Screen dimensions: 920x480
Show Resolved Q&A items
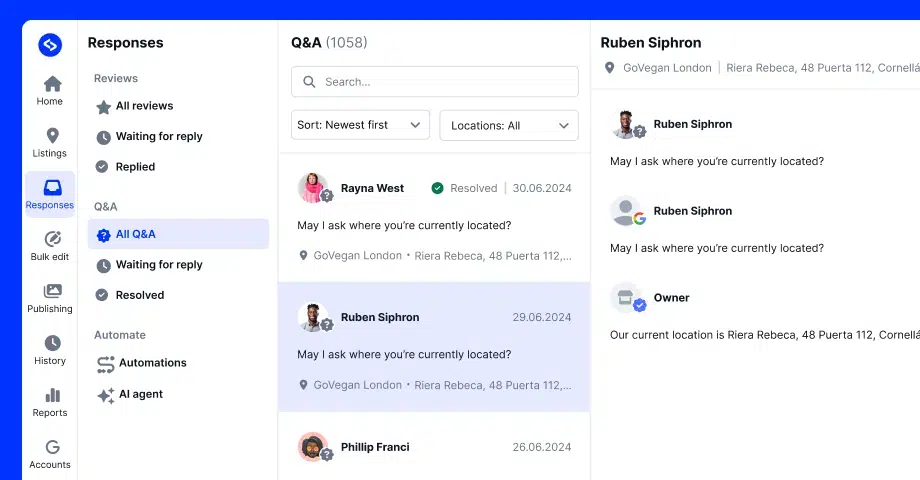click(x=139, y=295)
